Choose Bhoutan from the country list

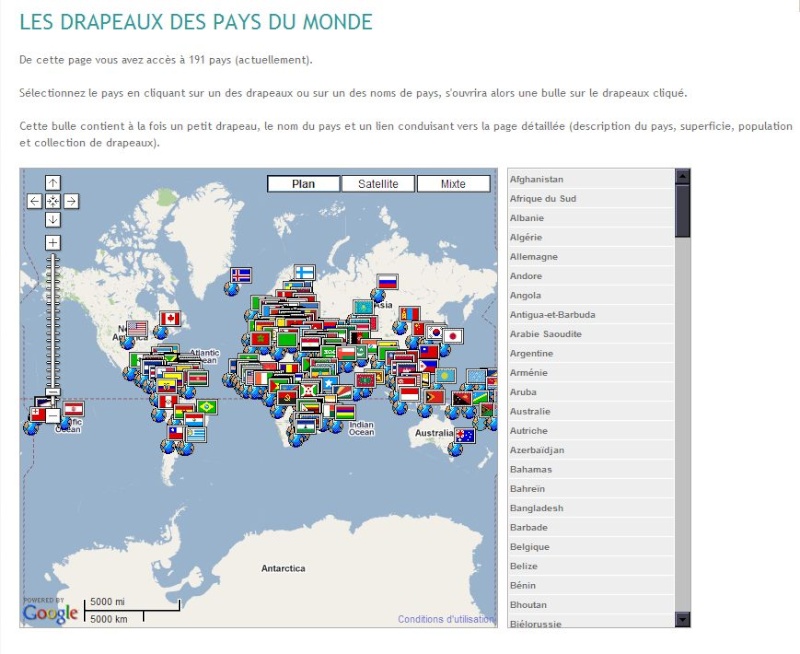tap(591, 606)
